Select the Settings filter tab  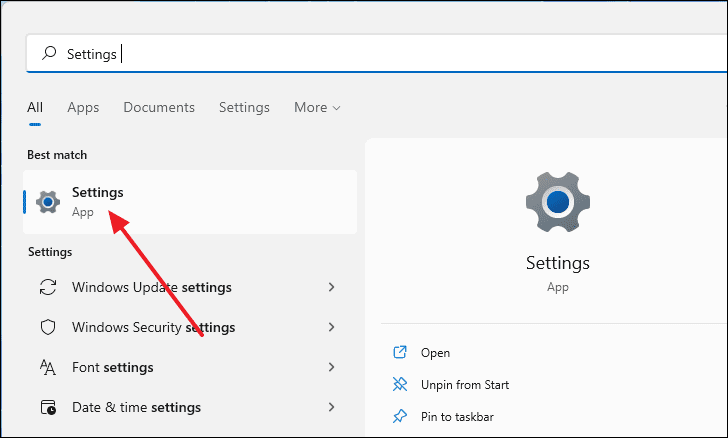244,107
